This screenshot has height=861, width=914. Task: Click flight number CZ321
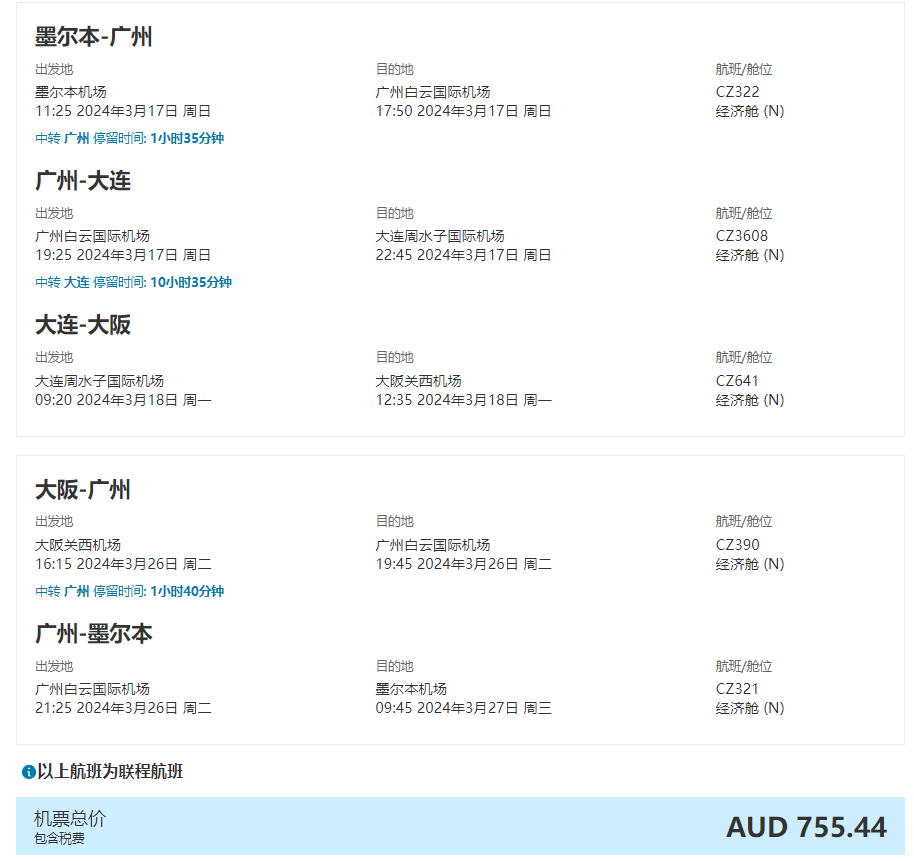point(737,689)
